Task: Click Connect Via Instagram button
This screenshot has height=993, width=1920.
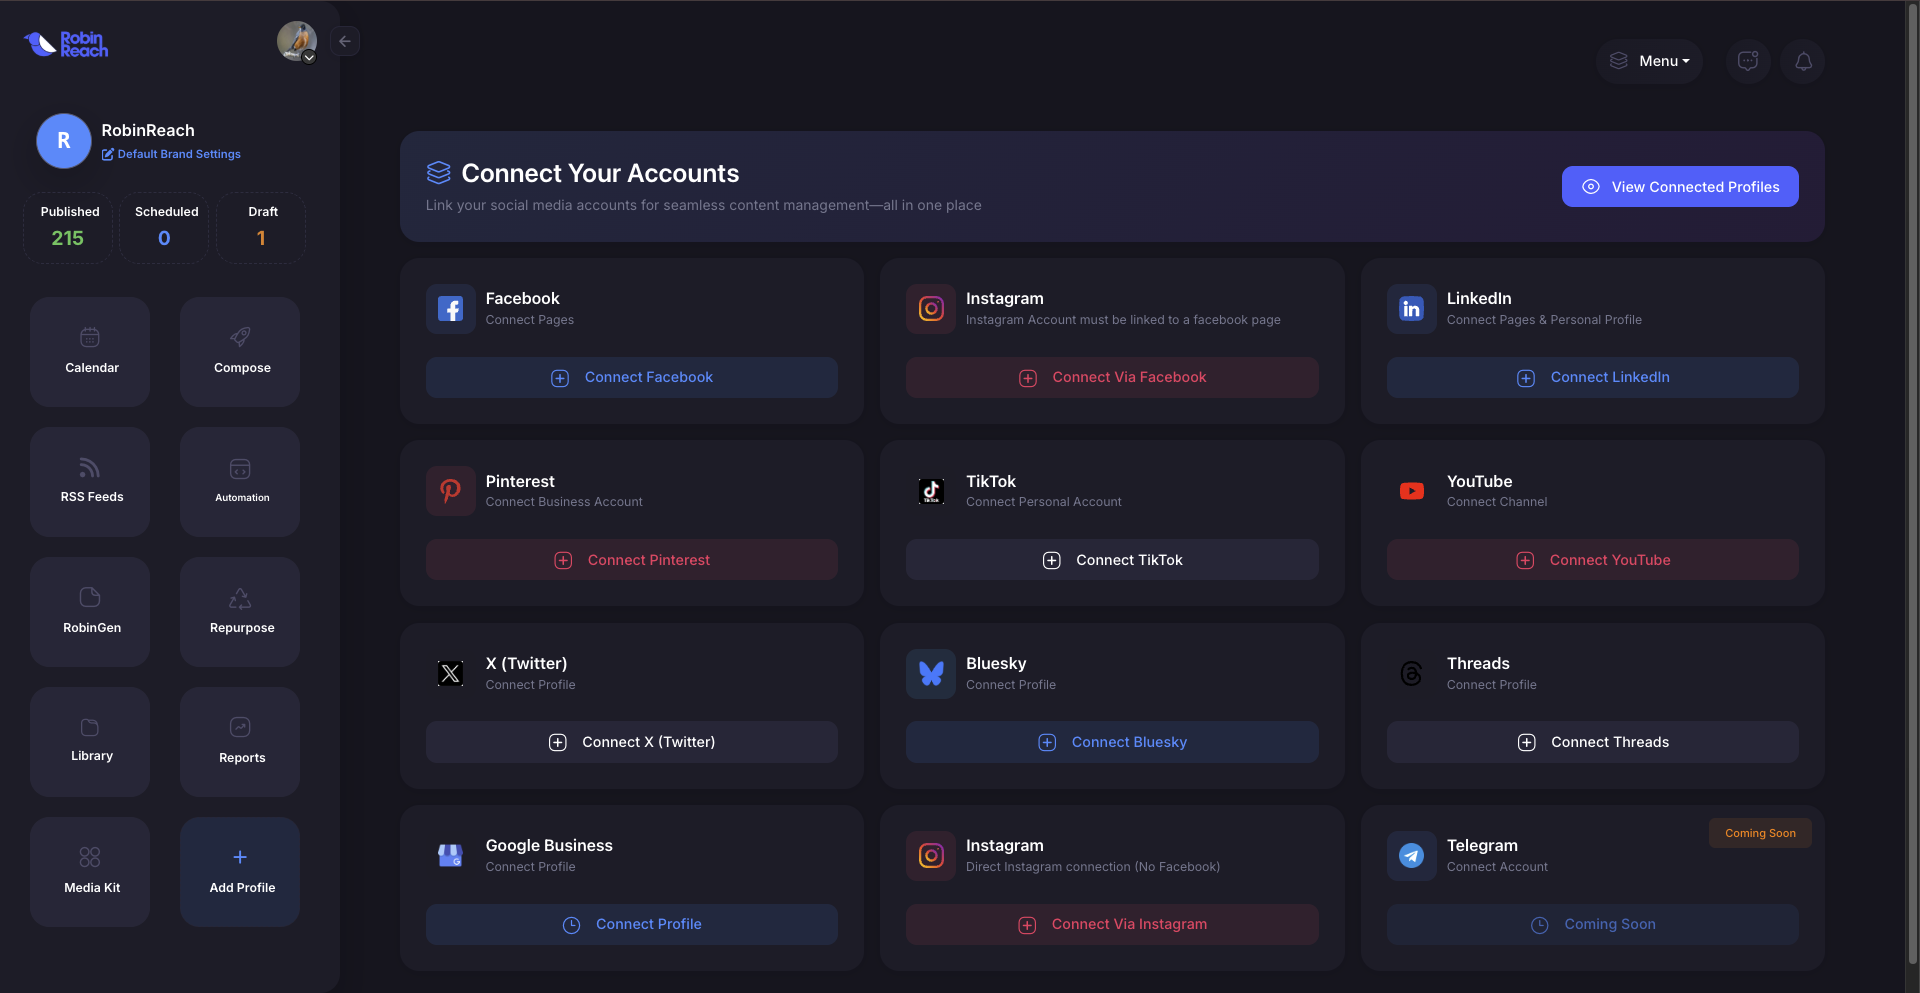Action: [x=1112, y=924]
